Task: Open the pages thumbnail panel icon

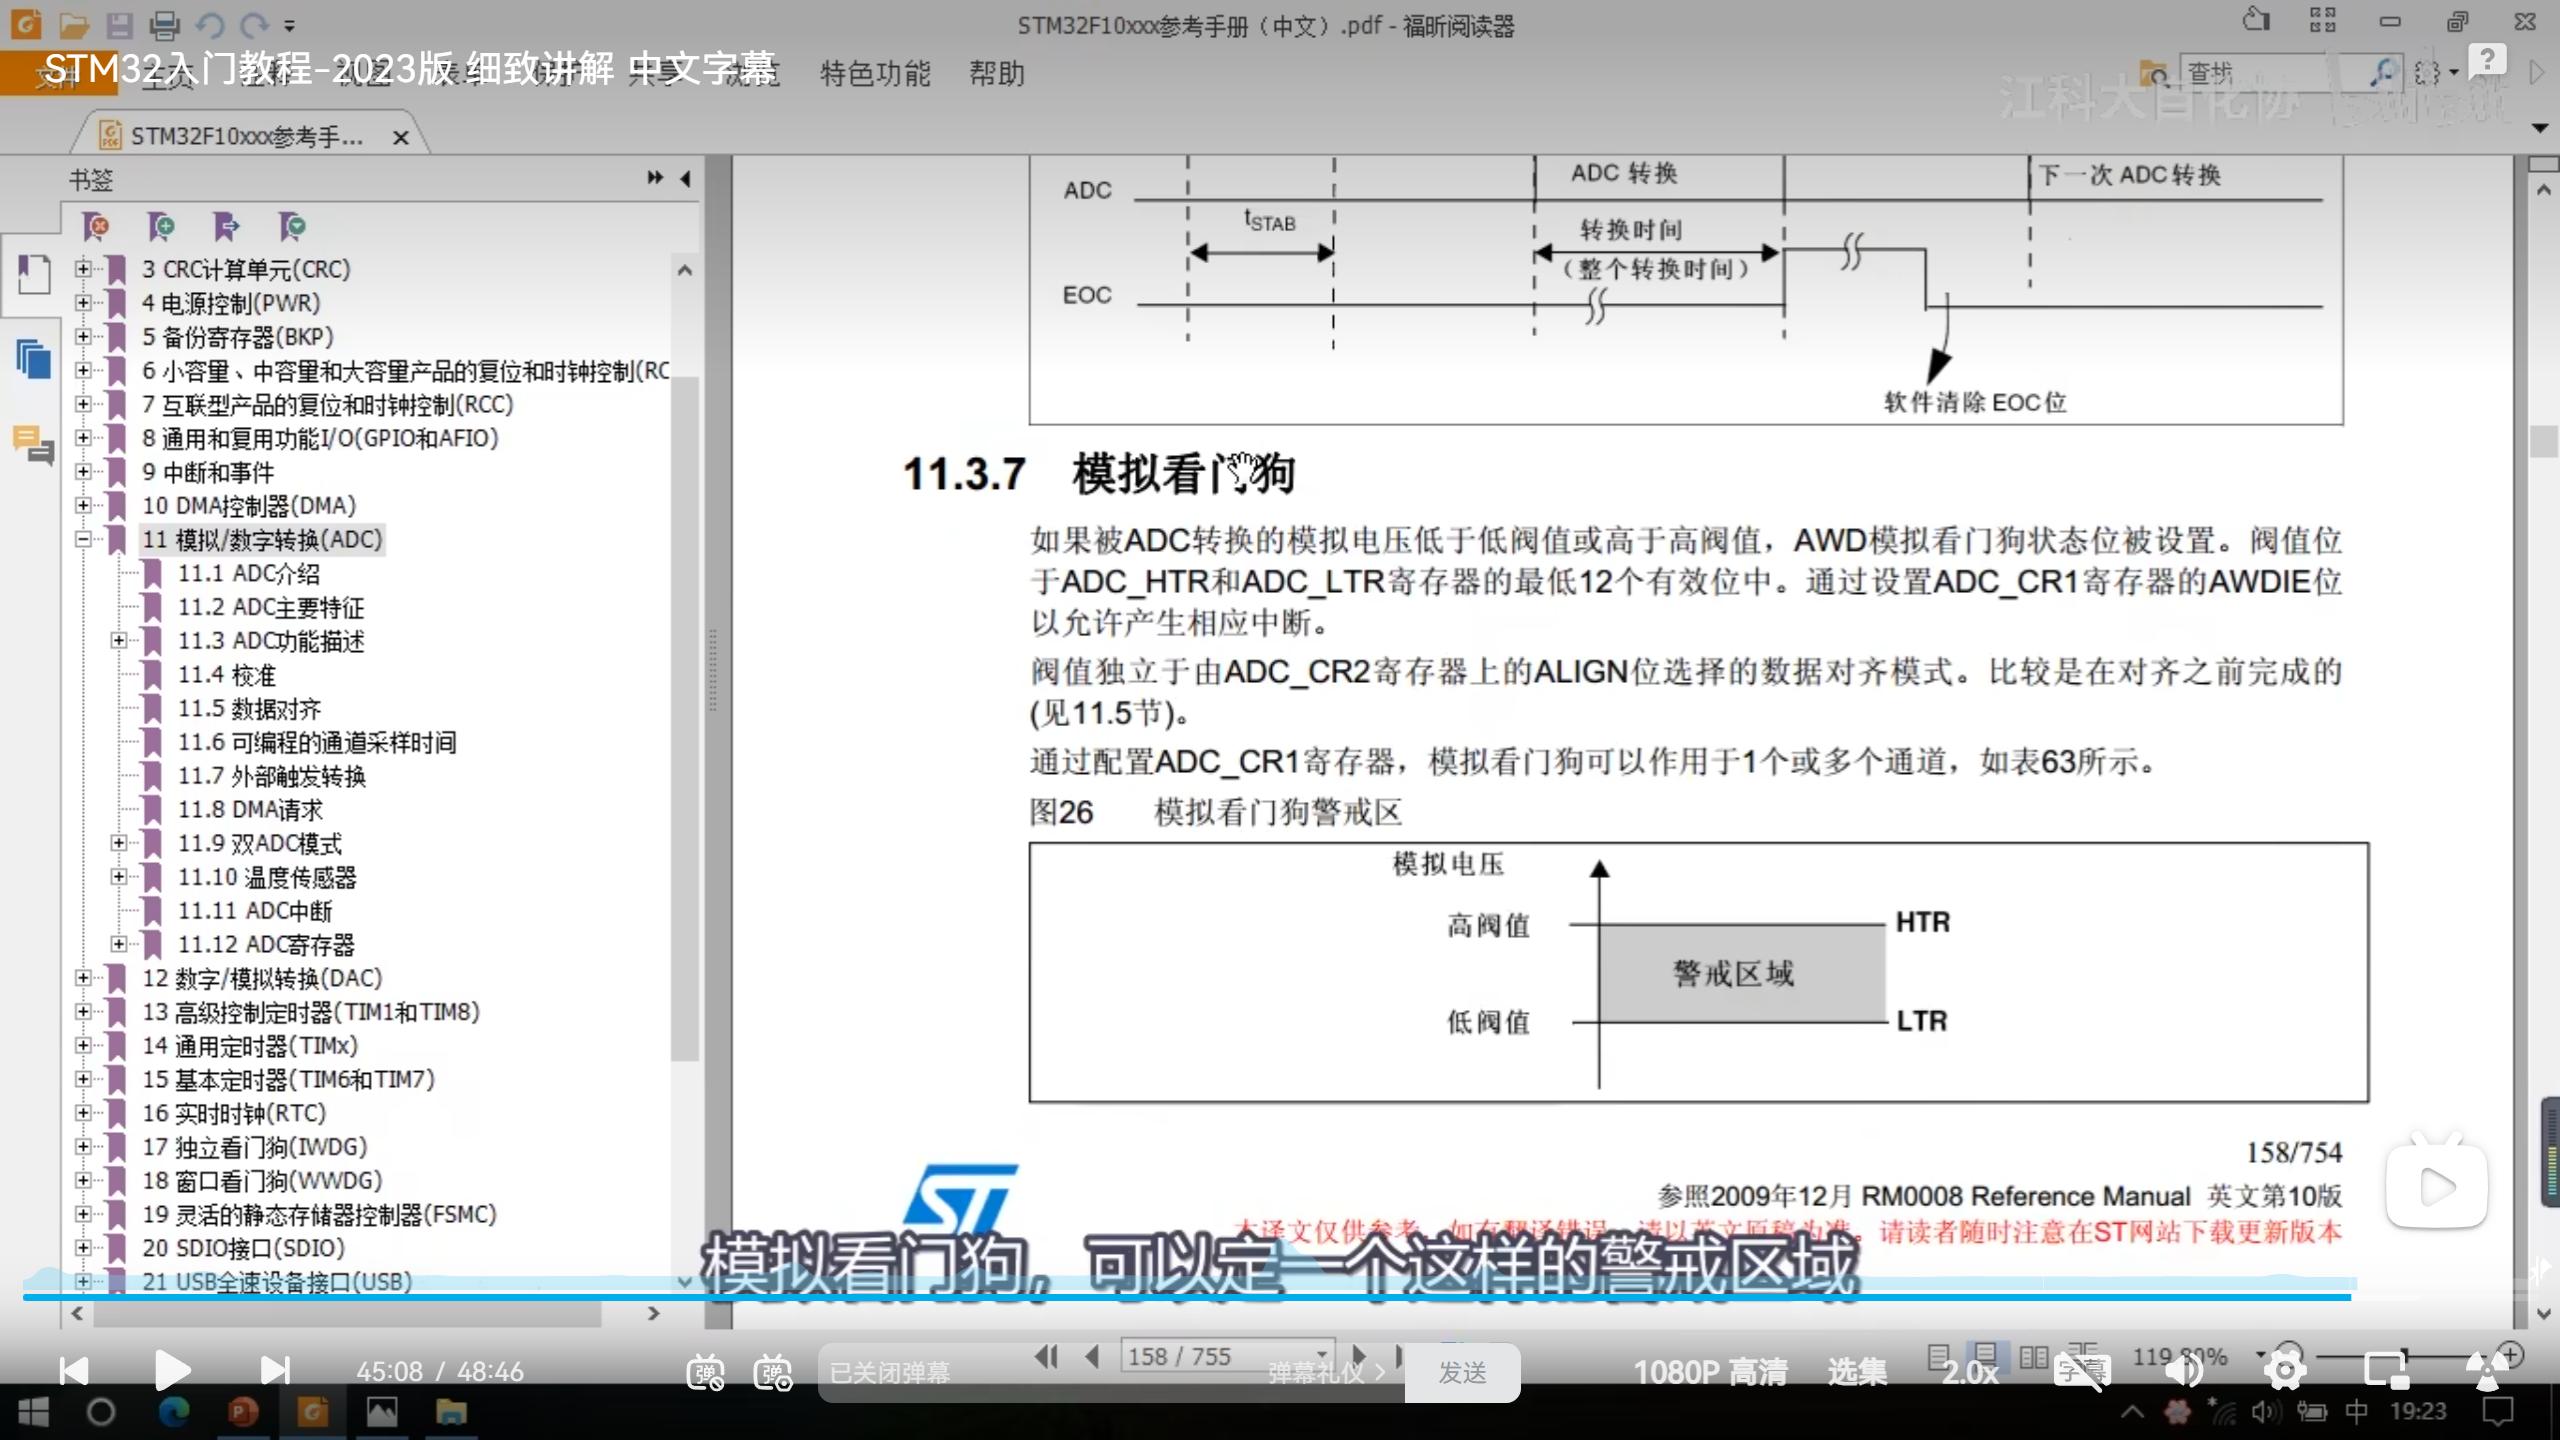Action: click(x=33, y=358)
